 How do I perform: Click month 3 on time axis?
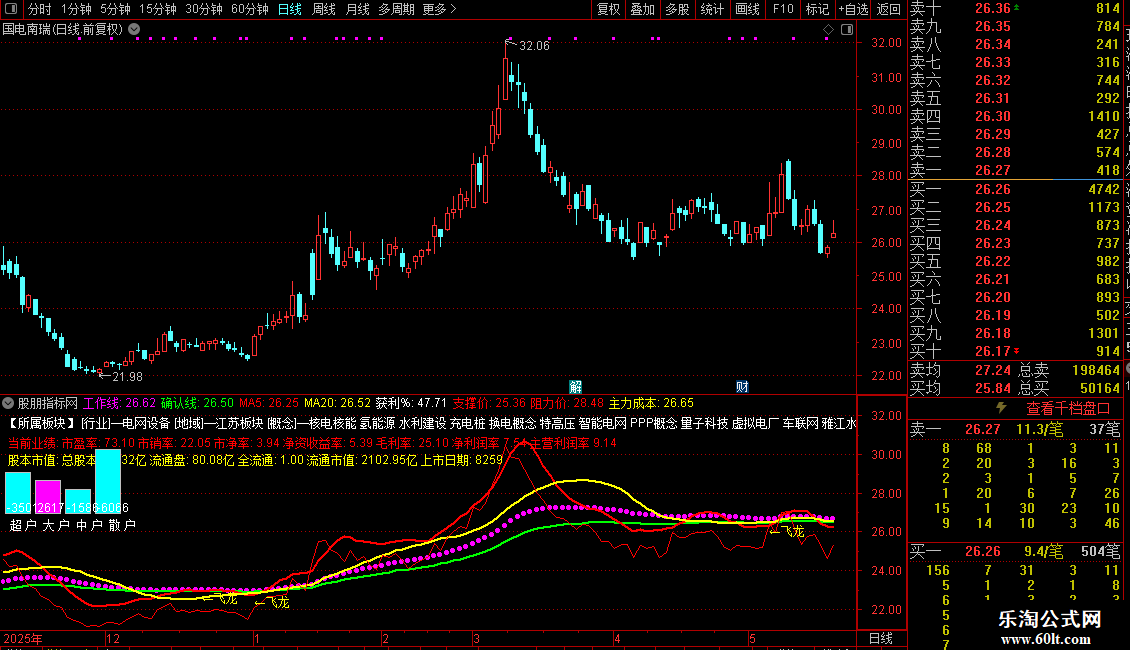click(x=476, y=638)
